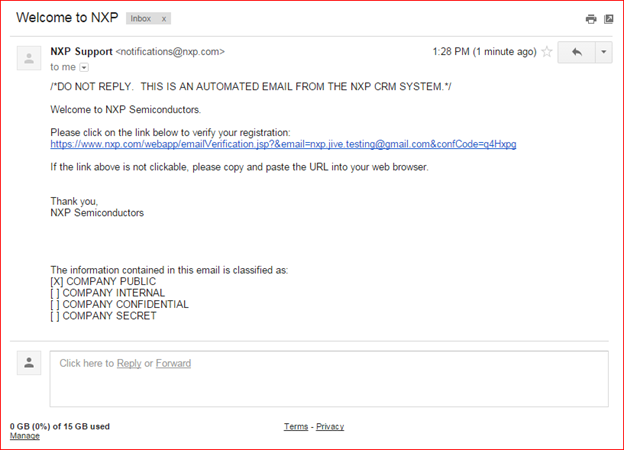Click inside the reply text box
The width and height of the screenshot is (624, 450).
coord(329,379)
